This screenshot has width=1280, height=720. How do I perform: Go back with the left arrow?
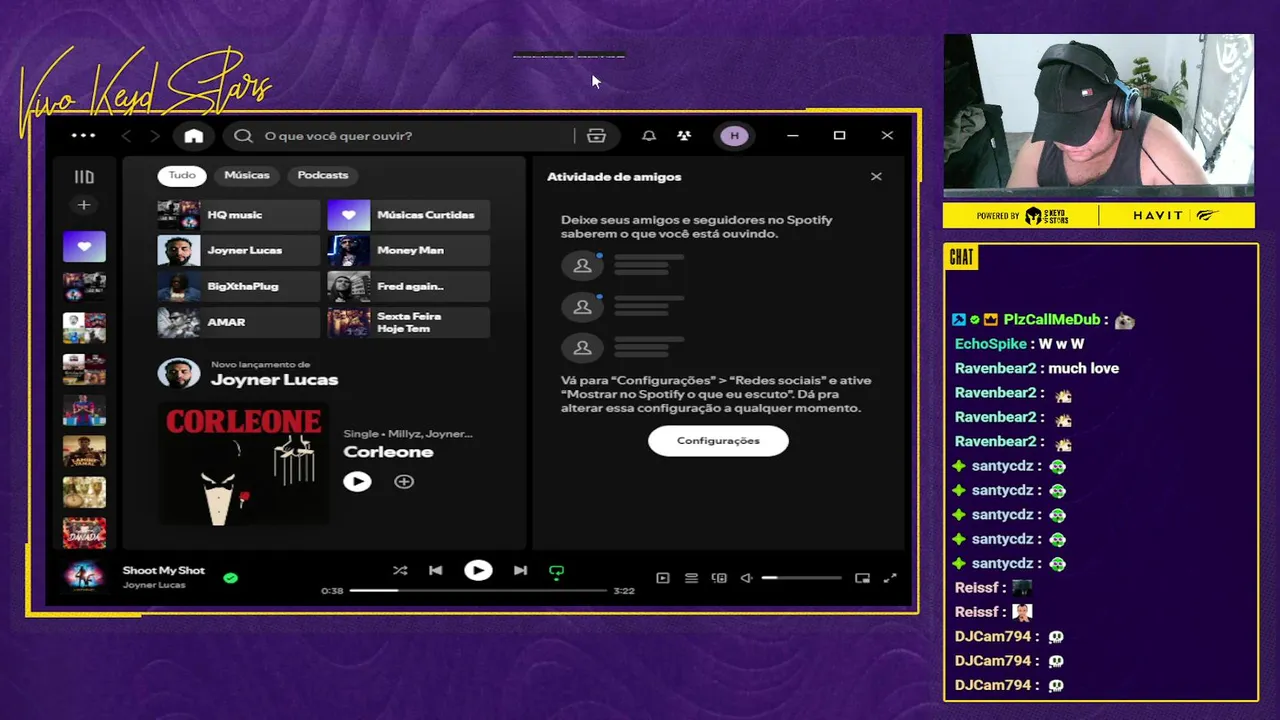click(126, 136)
